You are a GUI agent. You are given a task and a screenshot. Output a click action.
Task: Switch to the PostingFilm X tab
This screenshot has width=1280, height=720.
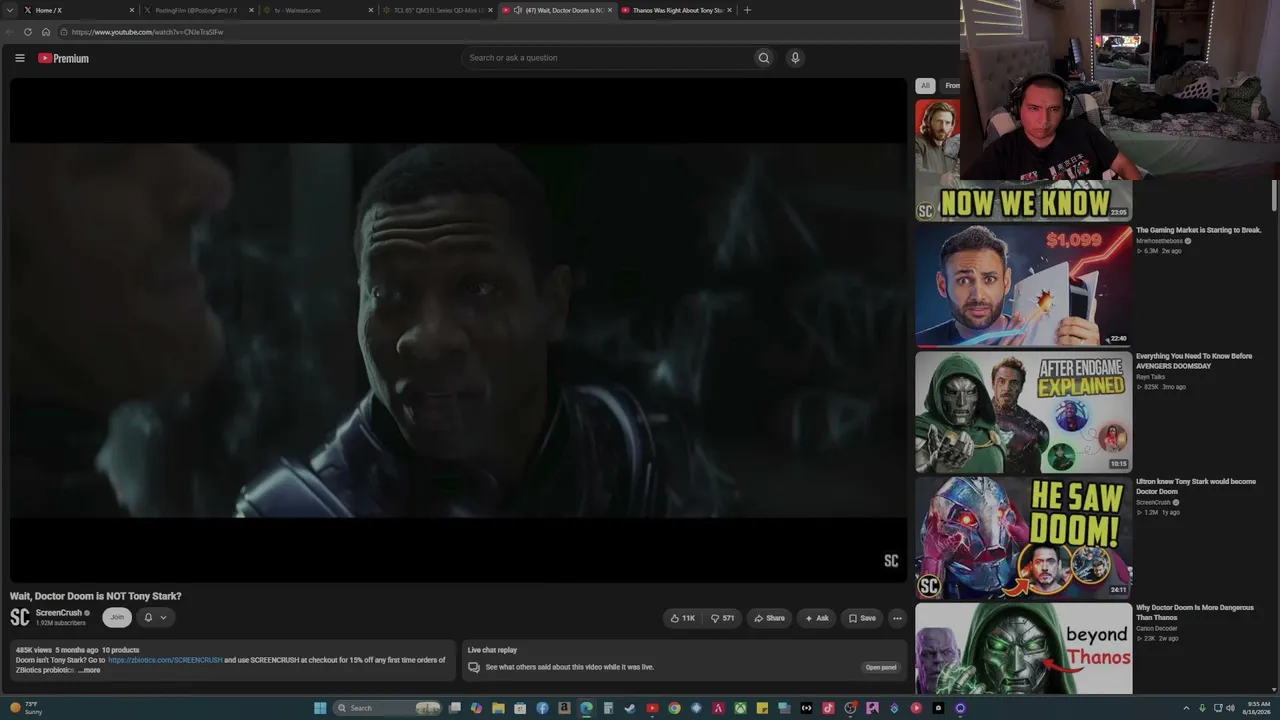point(198,10)
